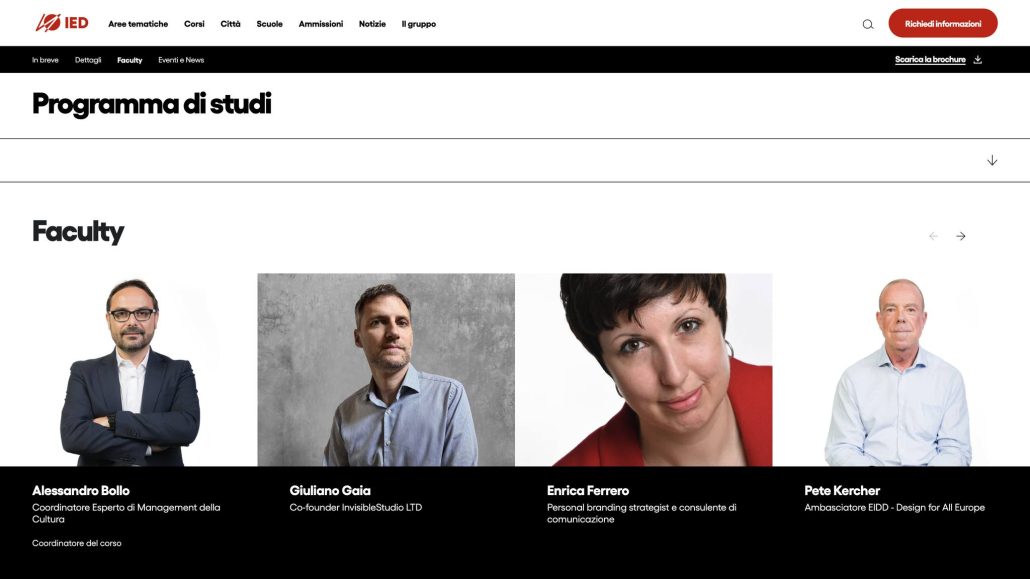
Task: Click the brochure download arrow icon
Action: 977,60
